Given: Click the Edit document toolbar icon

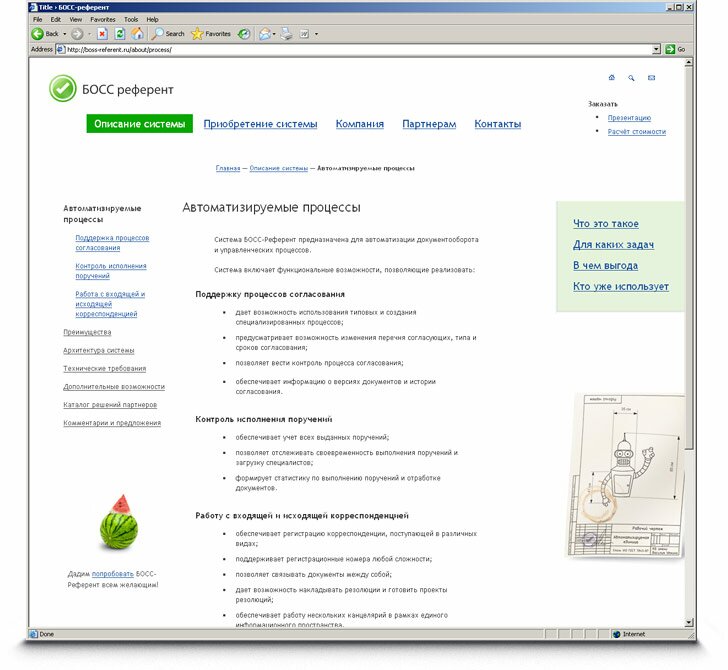Looking at the screenshot, I should coord(304,34).
